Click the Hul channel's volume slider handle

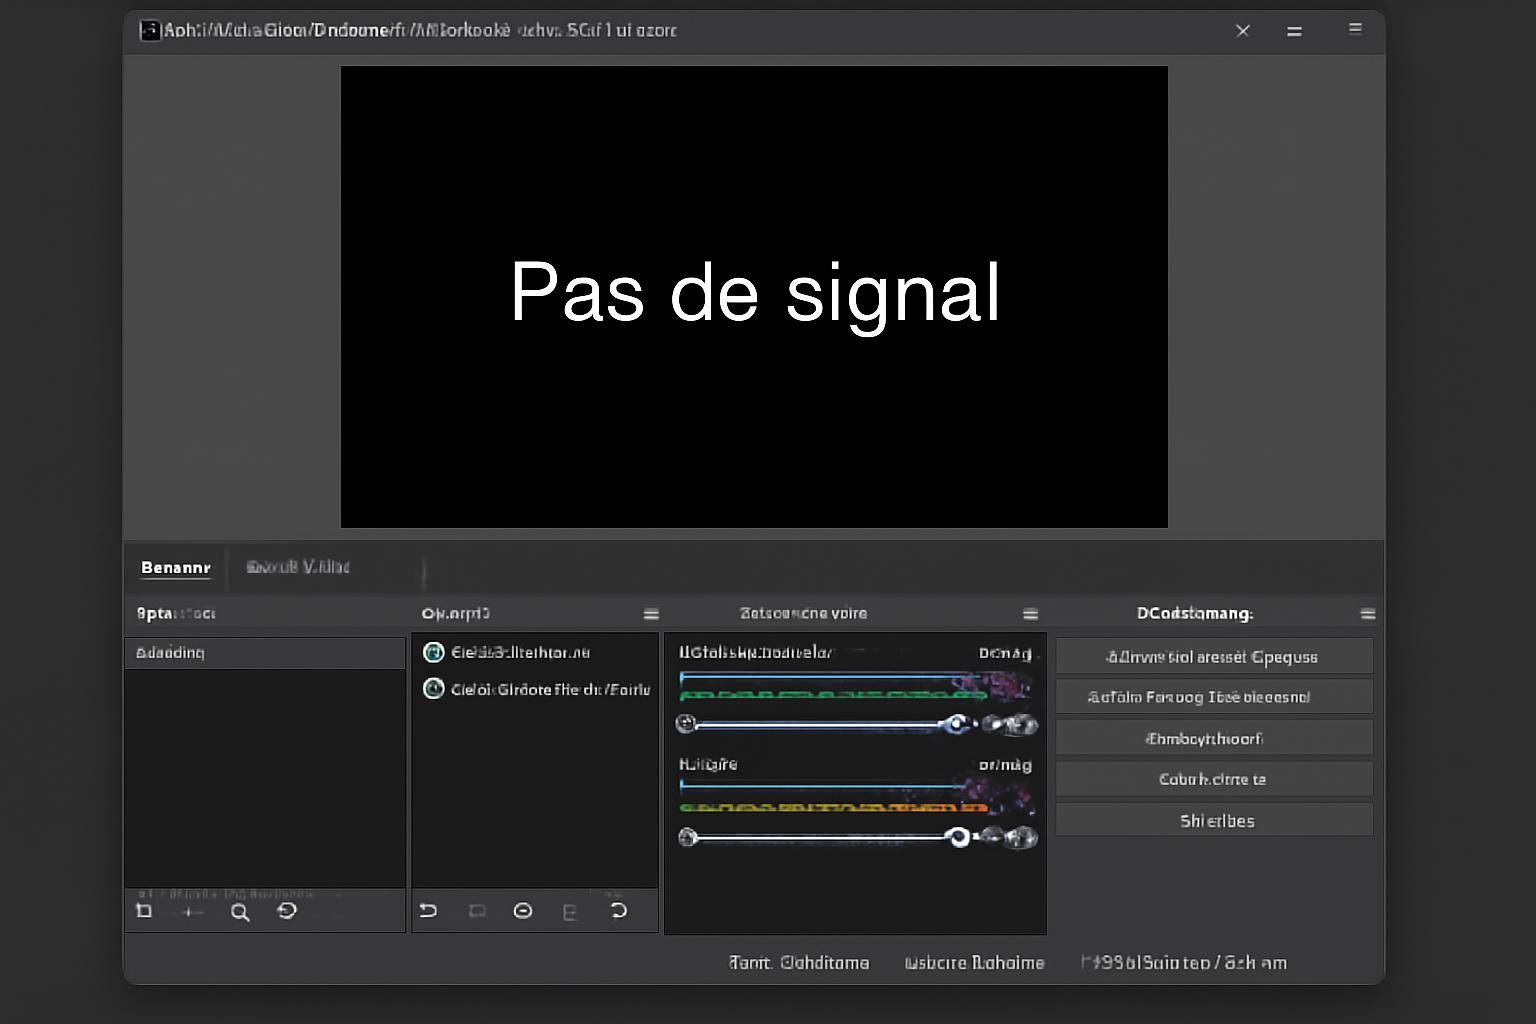coord(958,836)
